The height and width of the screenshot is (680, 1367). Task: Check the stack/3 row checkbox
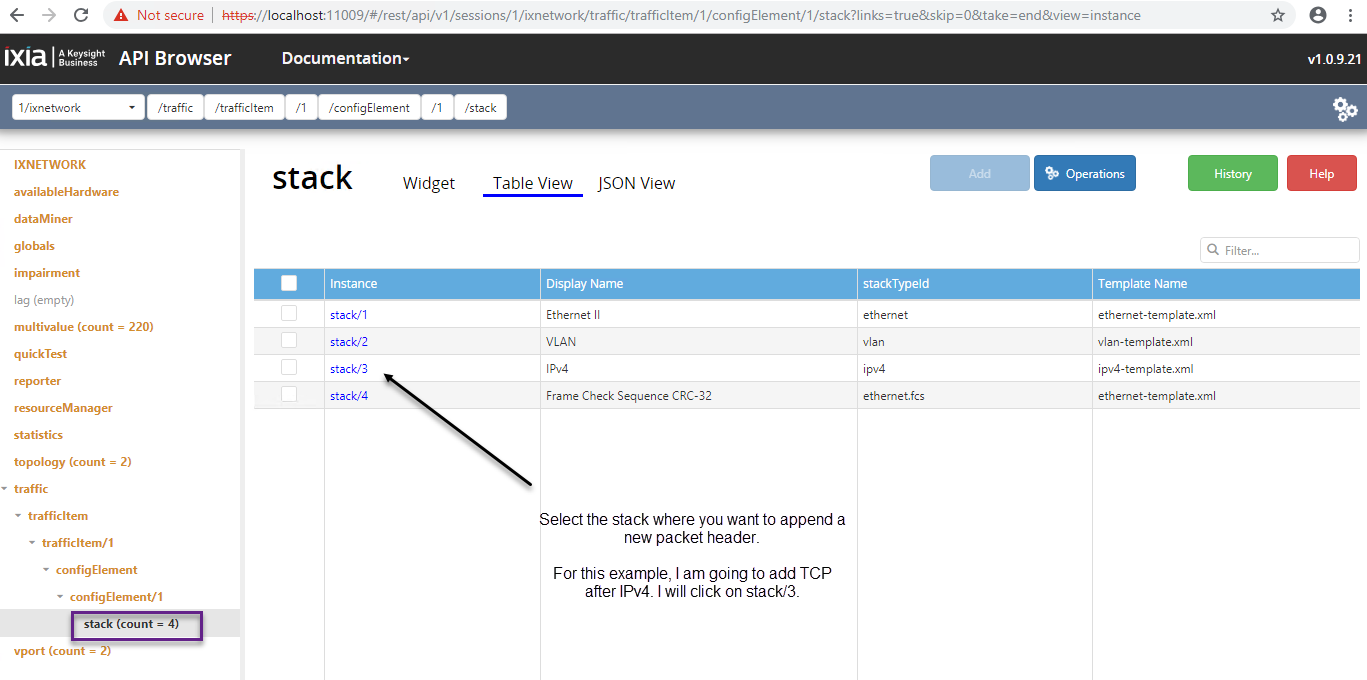[x=289, y=368]
